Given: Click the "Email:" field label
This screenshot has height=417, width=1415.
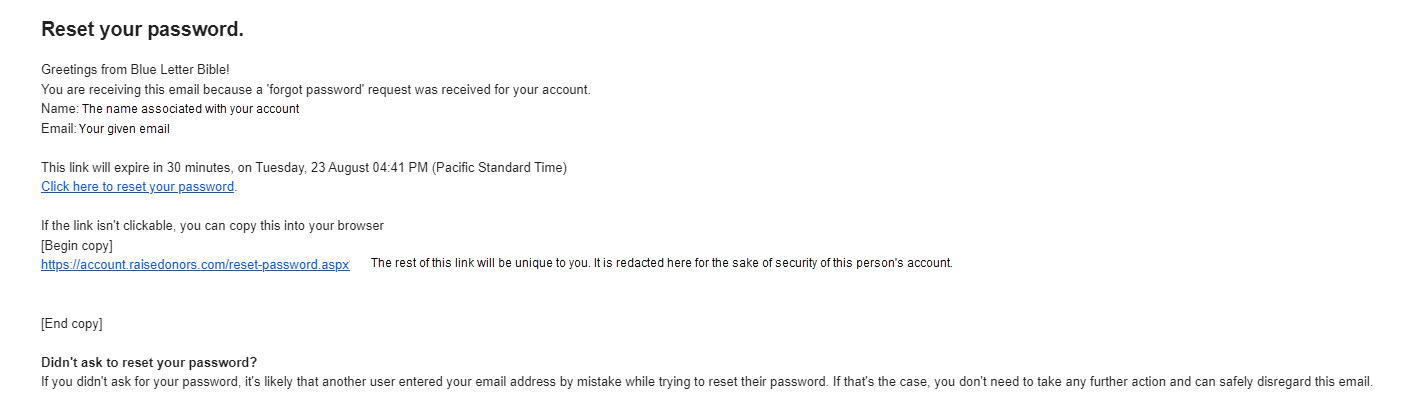Looking at the screenshot, I should [x=58, y=128].
